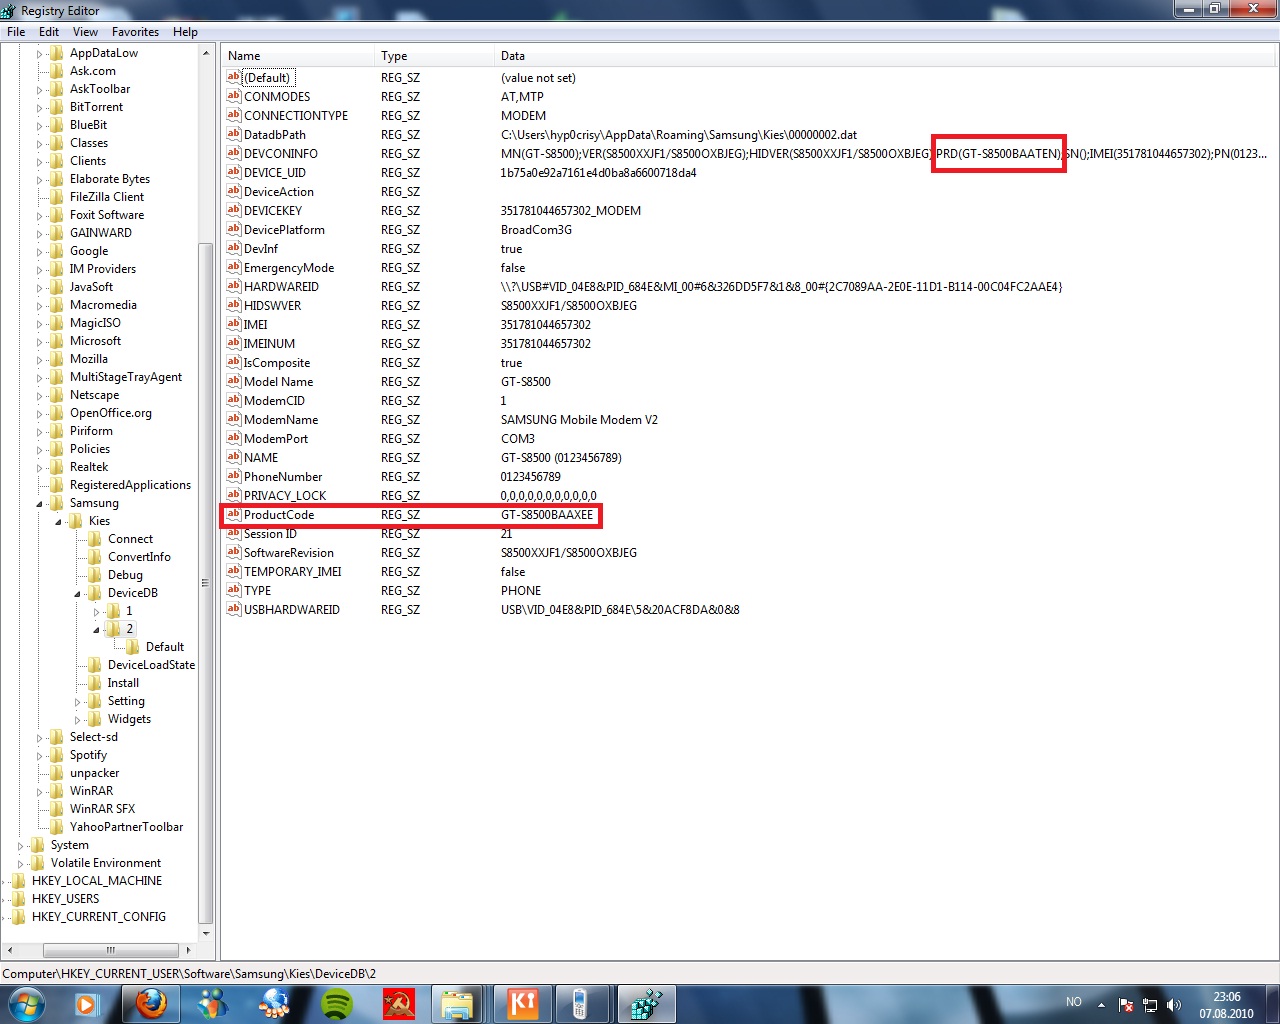Click the Kies folder icon in tree
Viewport: 1280px width, 1024px height.
pos(76,521)
